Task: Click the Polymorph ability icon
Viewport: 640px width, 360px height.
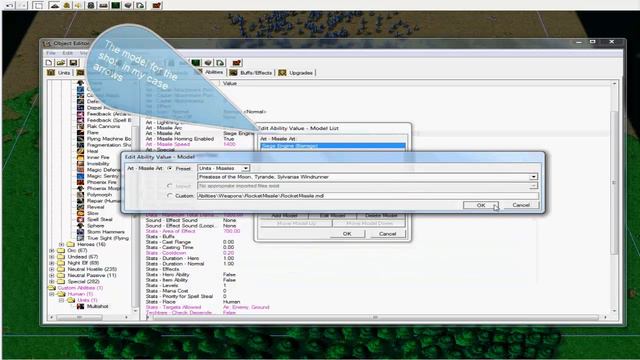Action: tap(80, 194)
